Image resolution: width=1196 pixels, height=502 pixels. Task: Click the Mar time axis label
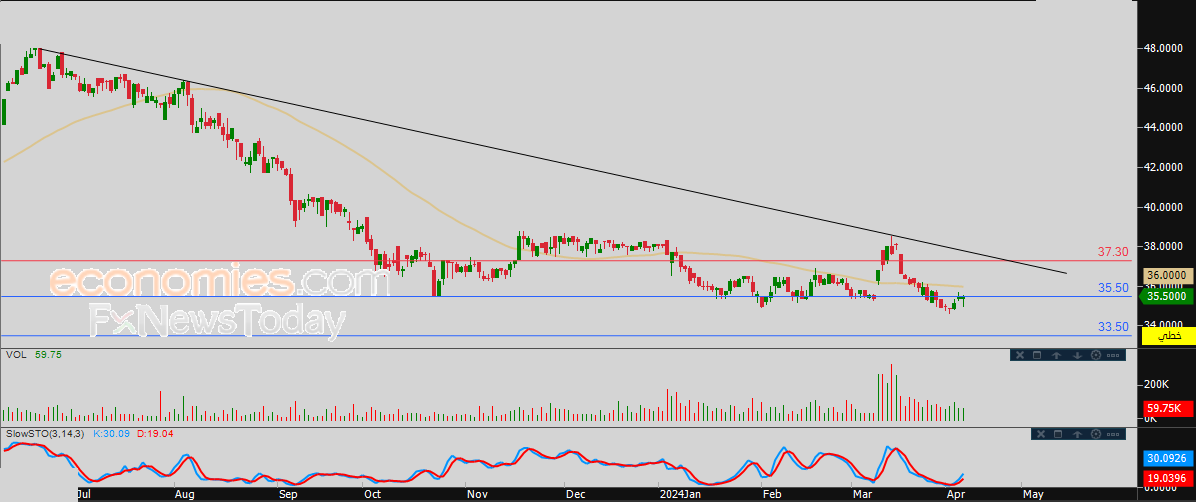click(x=862, y=494)
